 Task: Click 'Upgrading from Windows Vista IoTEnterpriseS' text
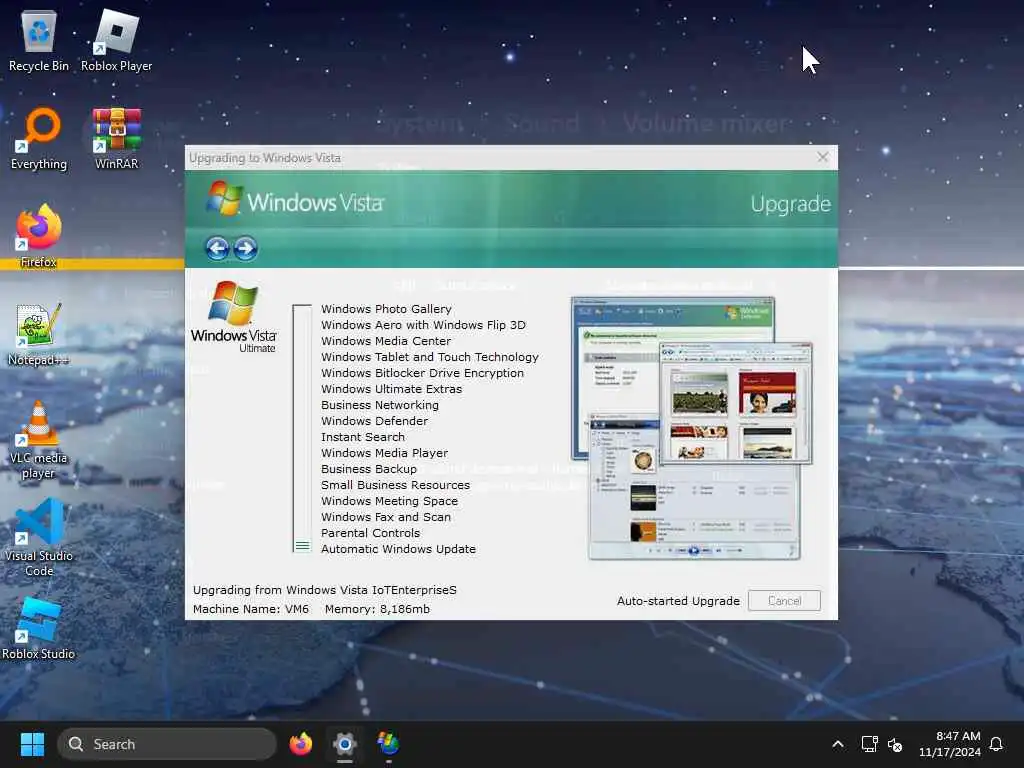325,590
